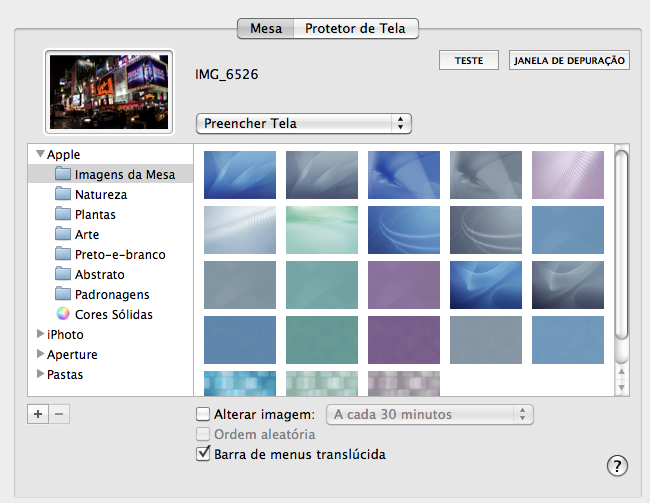This screenshot has width=650, height=503.
Task: Expand the iPhoto group
Action: 40,334
